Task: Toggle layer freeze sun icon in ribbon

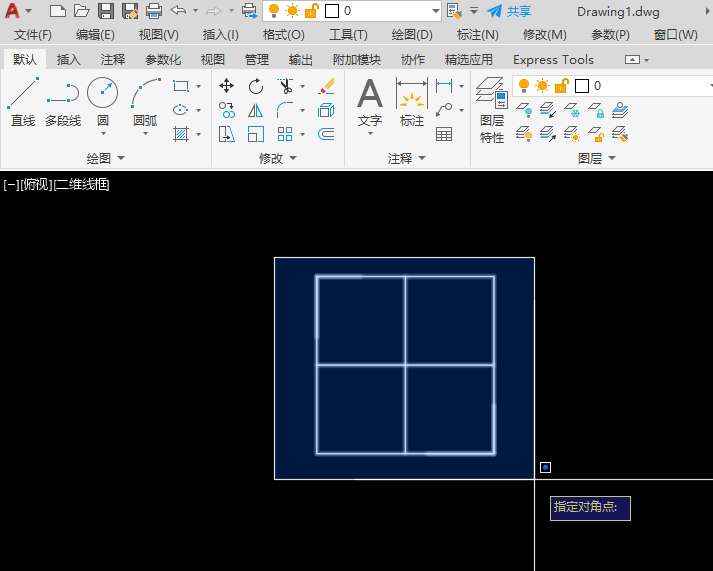Action: 542,85
